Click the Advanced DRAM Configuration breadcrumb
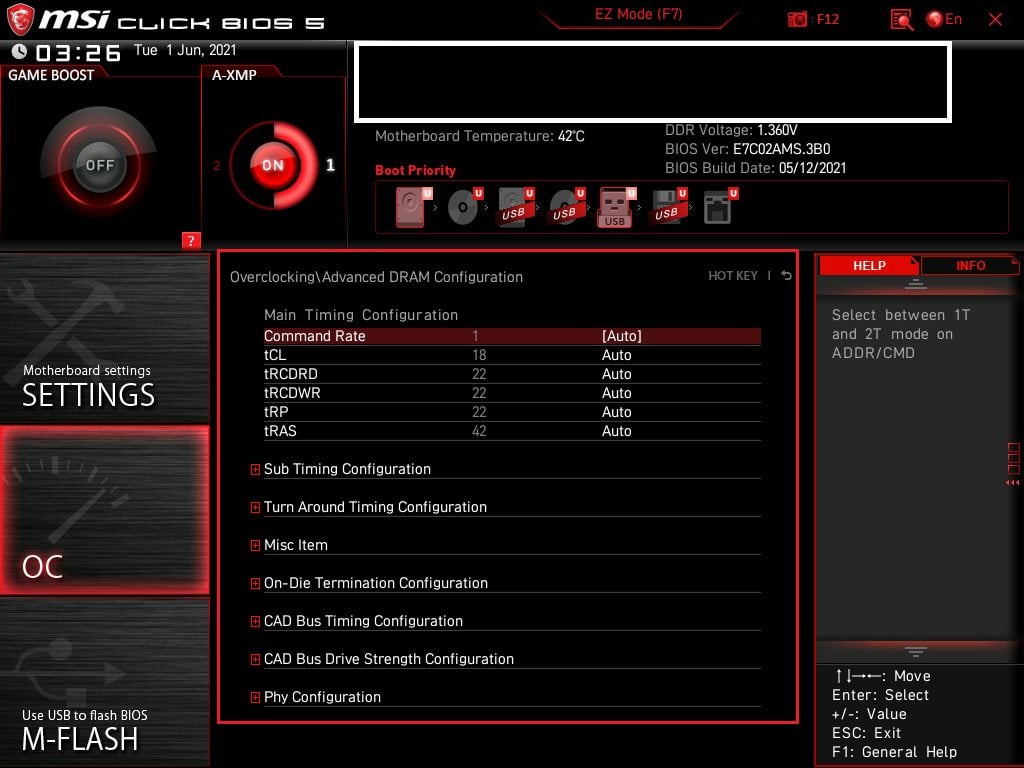This screenshot has height=768, width=1024. click(422, 276)
